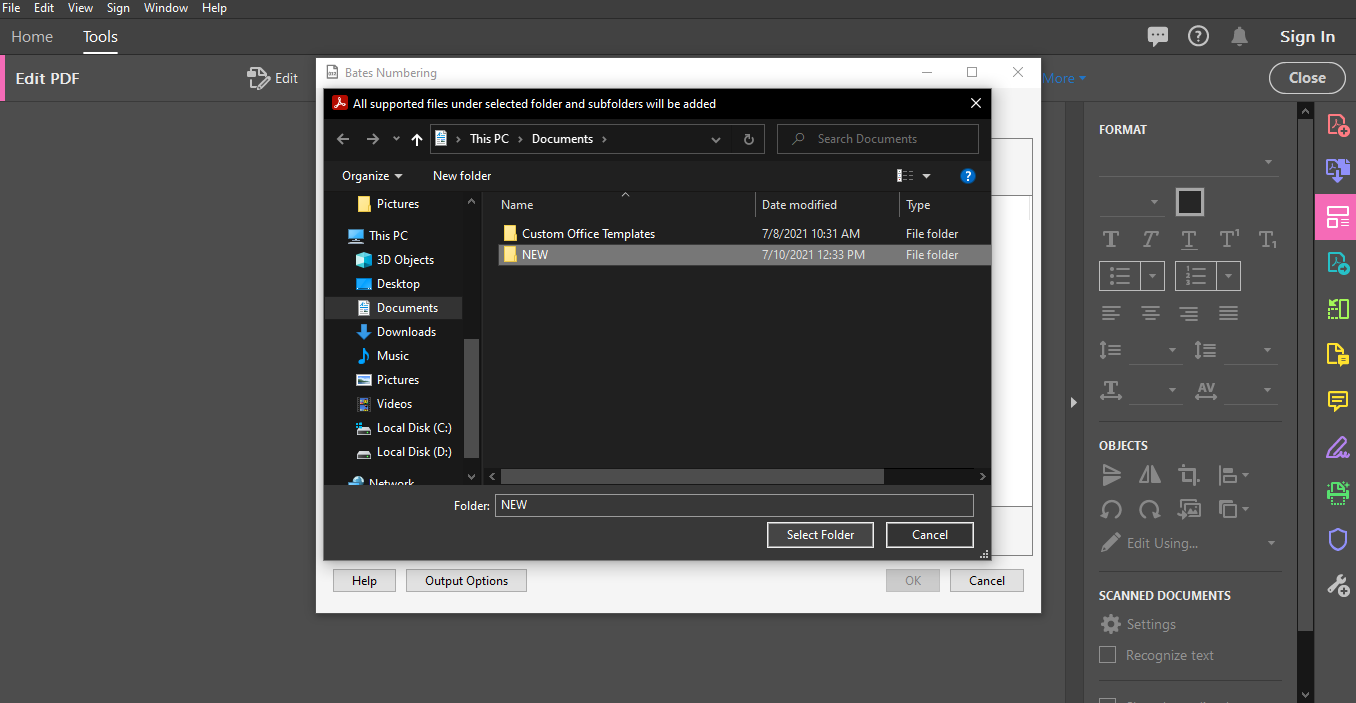Open the chat bubble icon in header

click(1158, 36)
